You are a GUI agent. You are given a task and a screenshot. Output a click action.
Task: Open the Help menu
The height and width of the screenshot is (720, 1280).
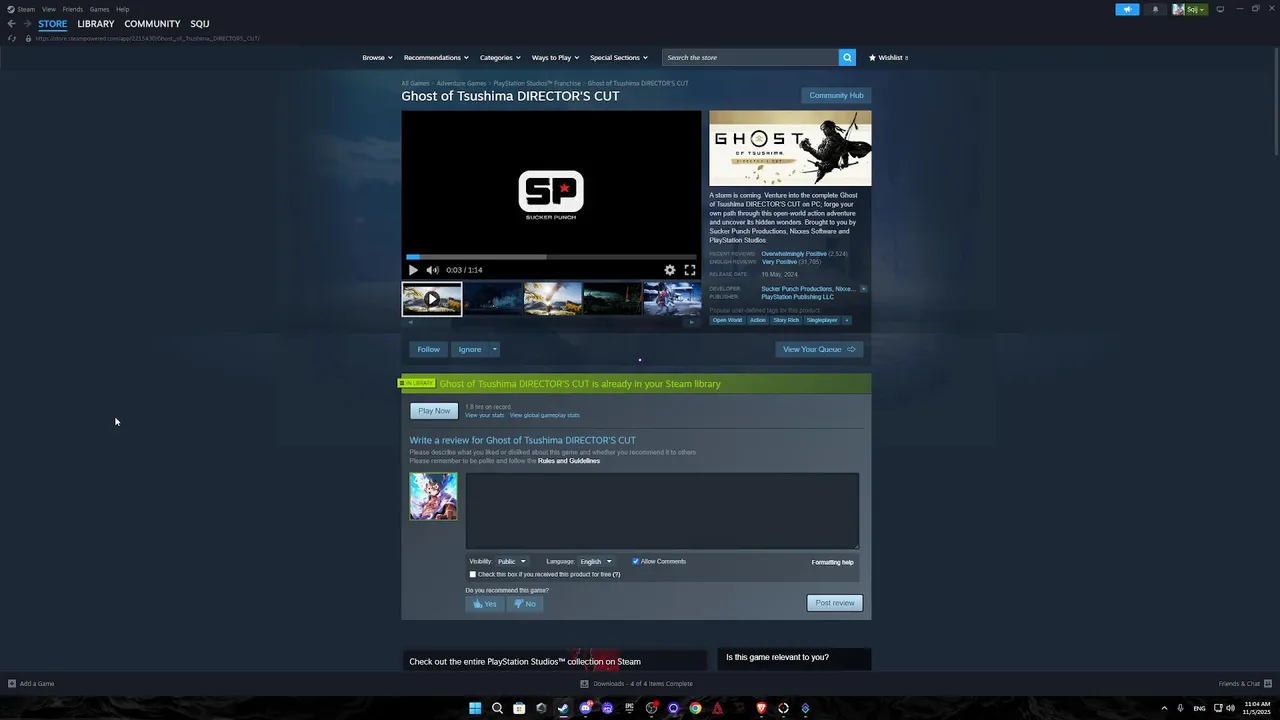click(x=122, y=9)
